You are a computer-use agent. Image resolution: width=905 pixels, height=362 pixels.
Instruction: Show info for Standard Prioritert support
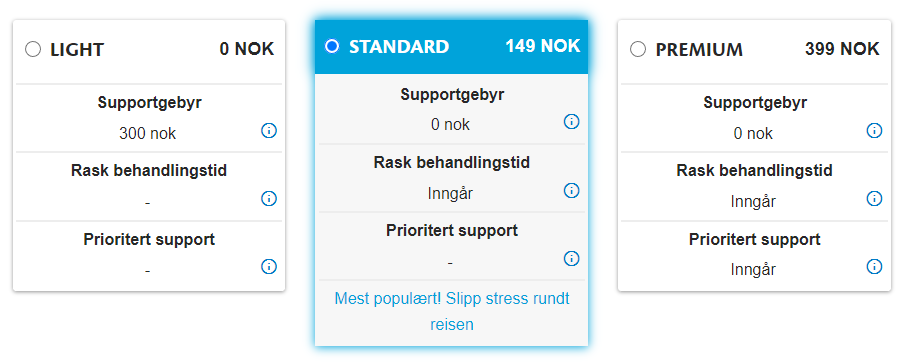tap(571, 258)
